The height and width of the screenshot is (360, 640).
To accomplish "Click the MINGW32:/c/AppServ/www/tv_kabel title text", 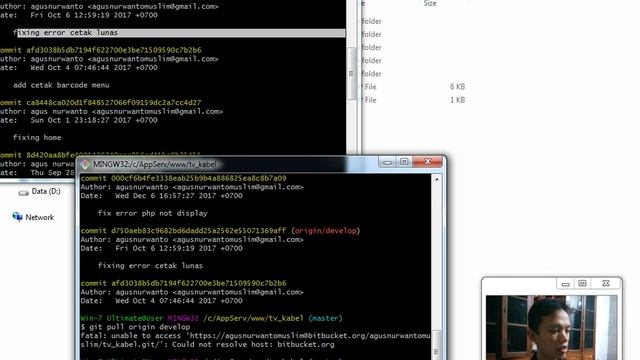I will click(x=155, y=164).
